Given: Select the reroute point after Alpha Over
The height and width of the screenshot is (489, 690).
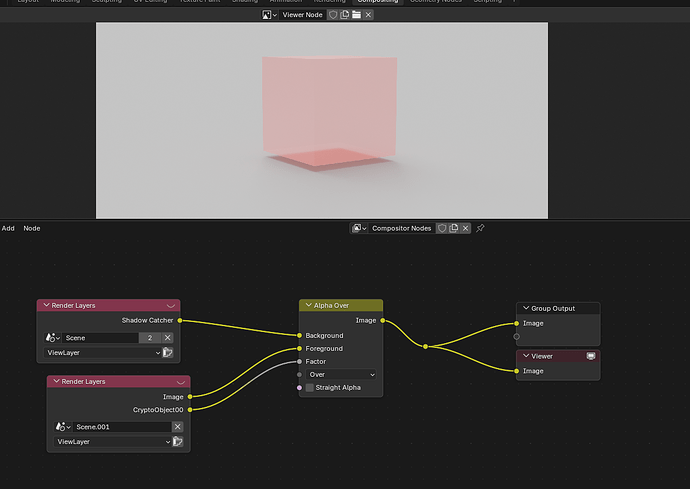Looking at the screenshot, I should [426, 346].
